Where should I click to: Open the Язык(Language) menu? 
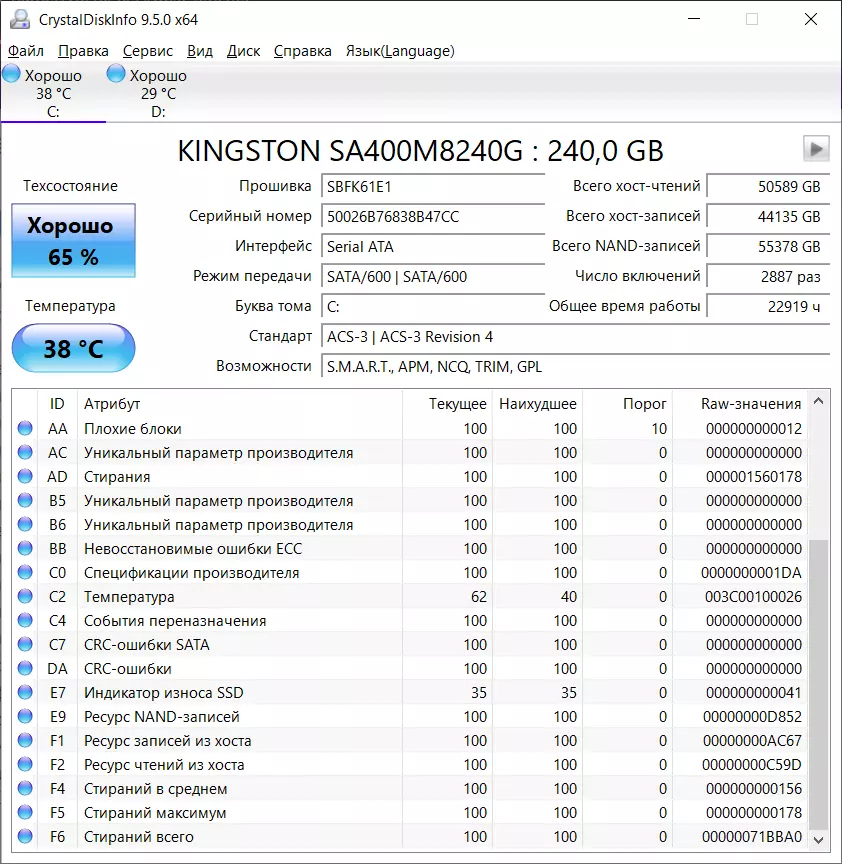point(399,51)
